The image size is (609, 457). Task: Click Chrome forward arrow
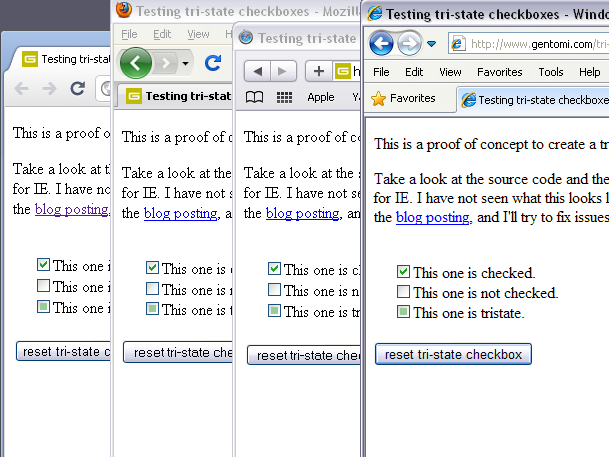49,89
